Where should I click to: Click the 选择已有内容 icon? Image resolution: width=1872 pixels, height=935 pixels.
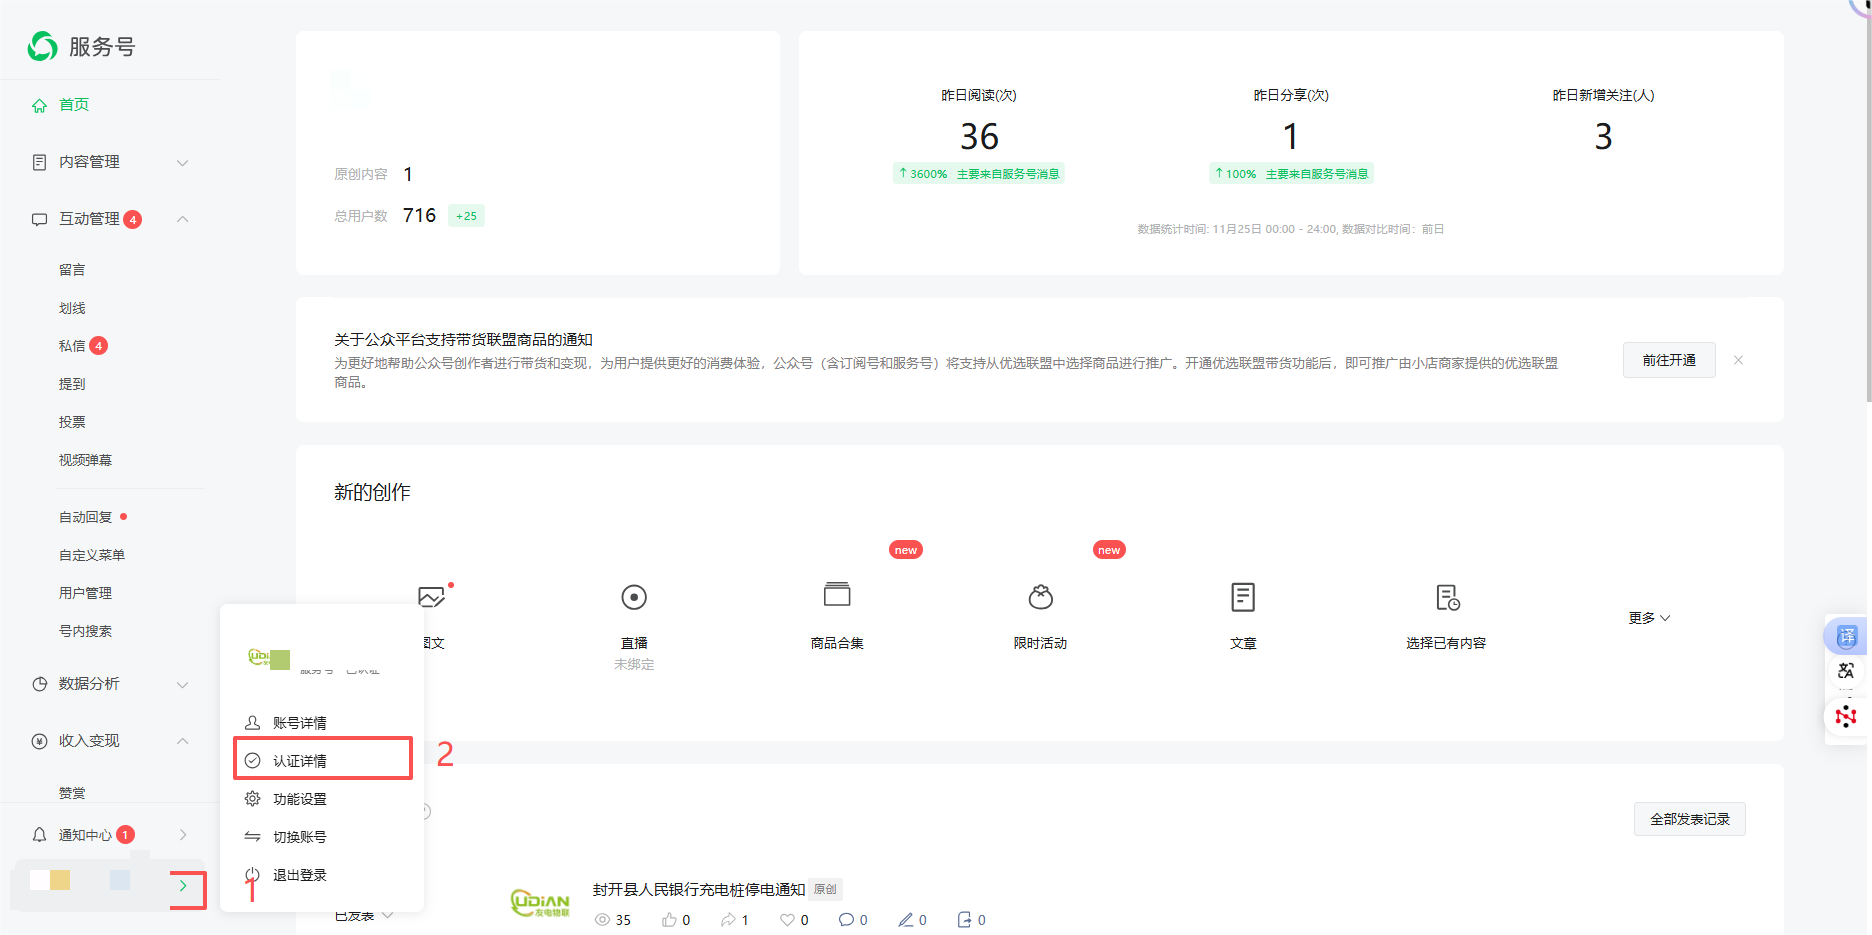click(x=1447, y=597)
